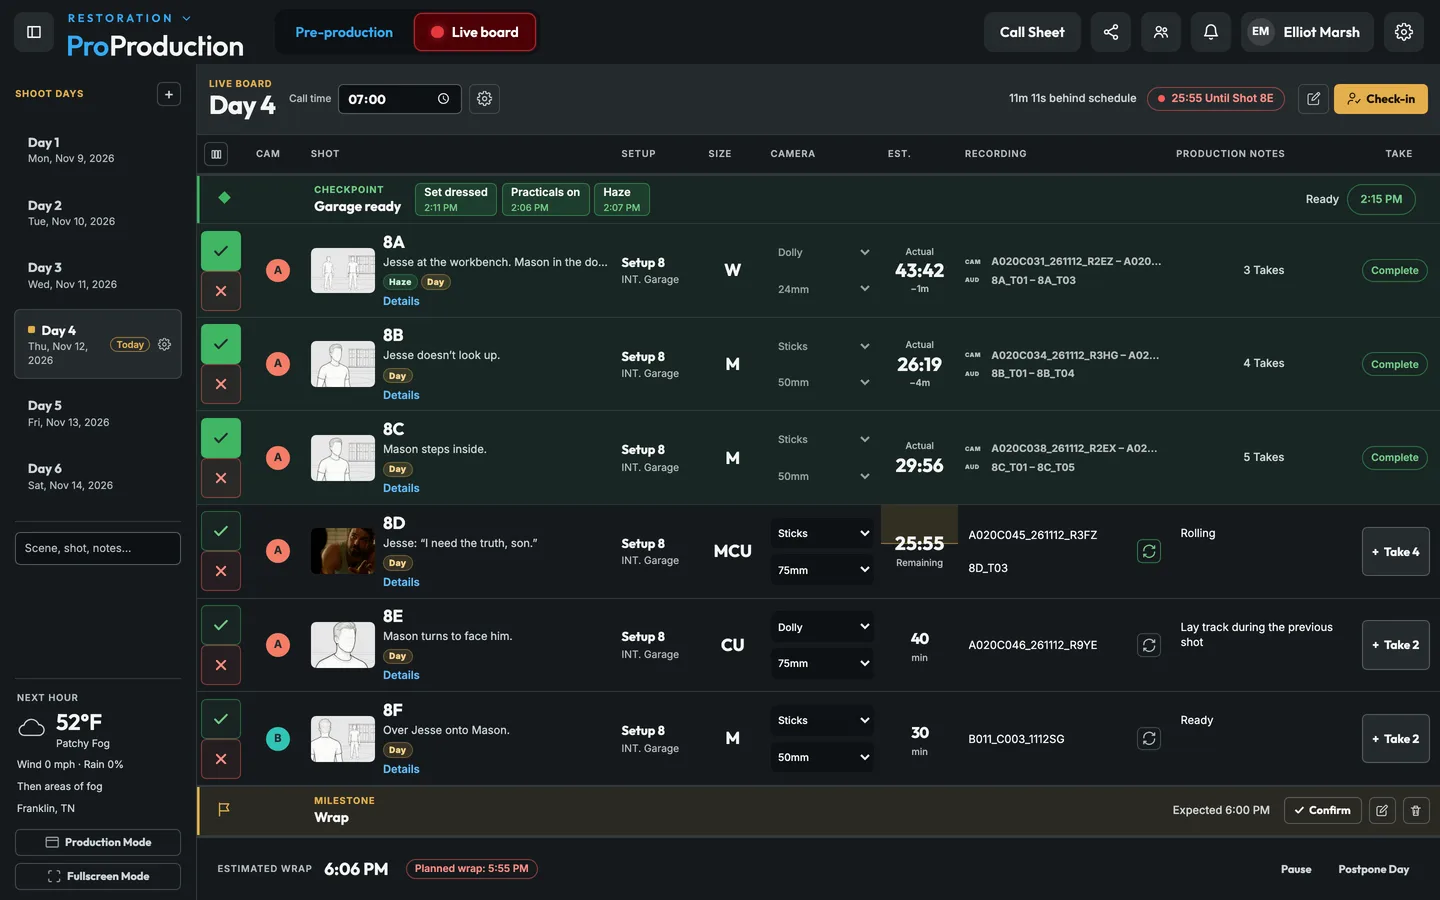Screen dimensions: 1440x900
Task: Open Day 4 call time settings gear
Action: 485,99
